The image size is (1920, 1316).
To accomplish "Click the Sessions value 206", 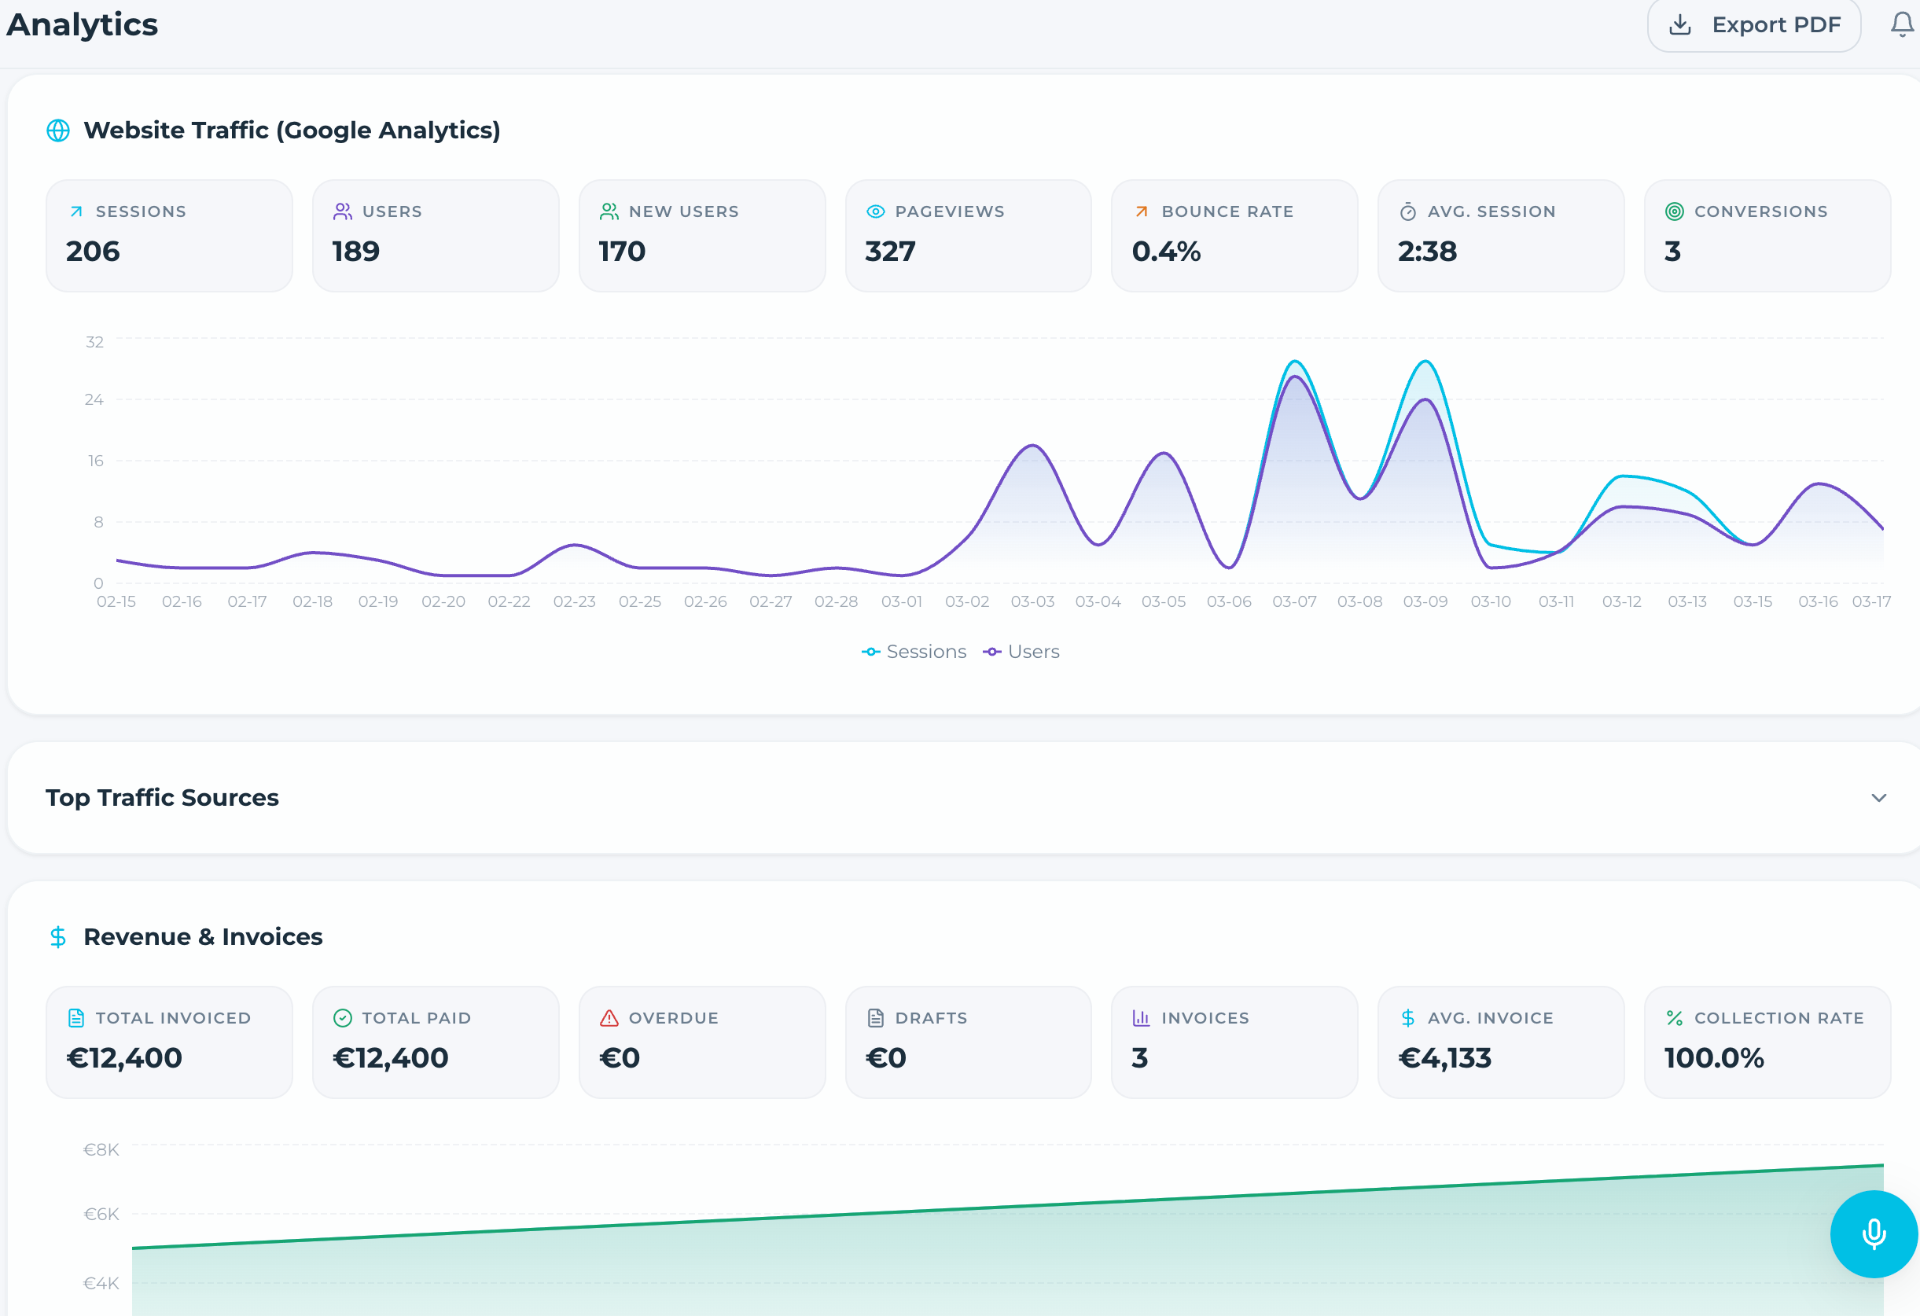I will (93, 251).
